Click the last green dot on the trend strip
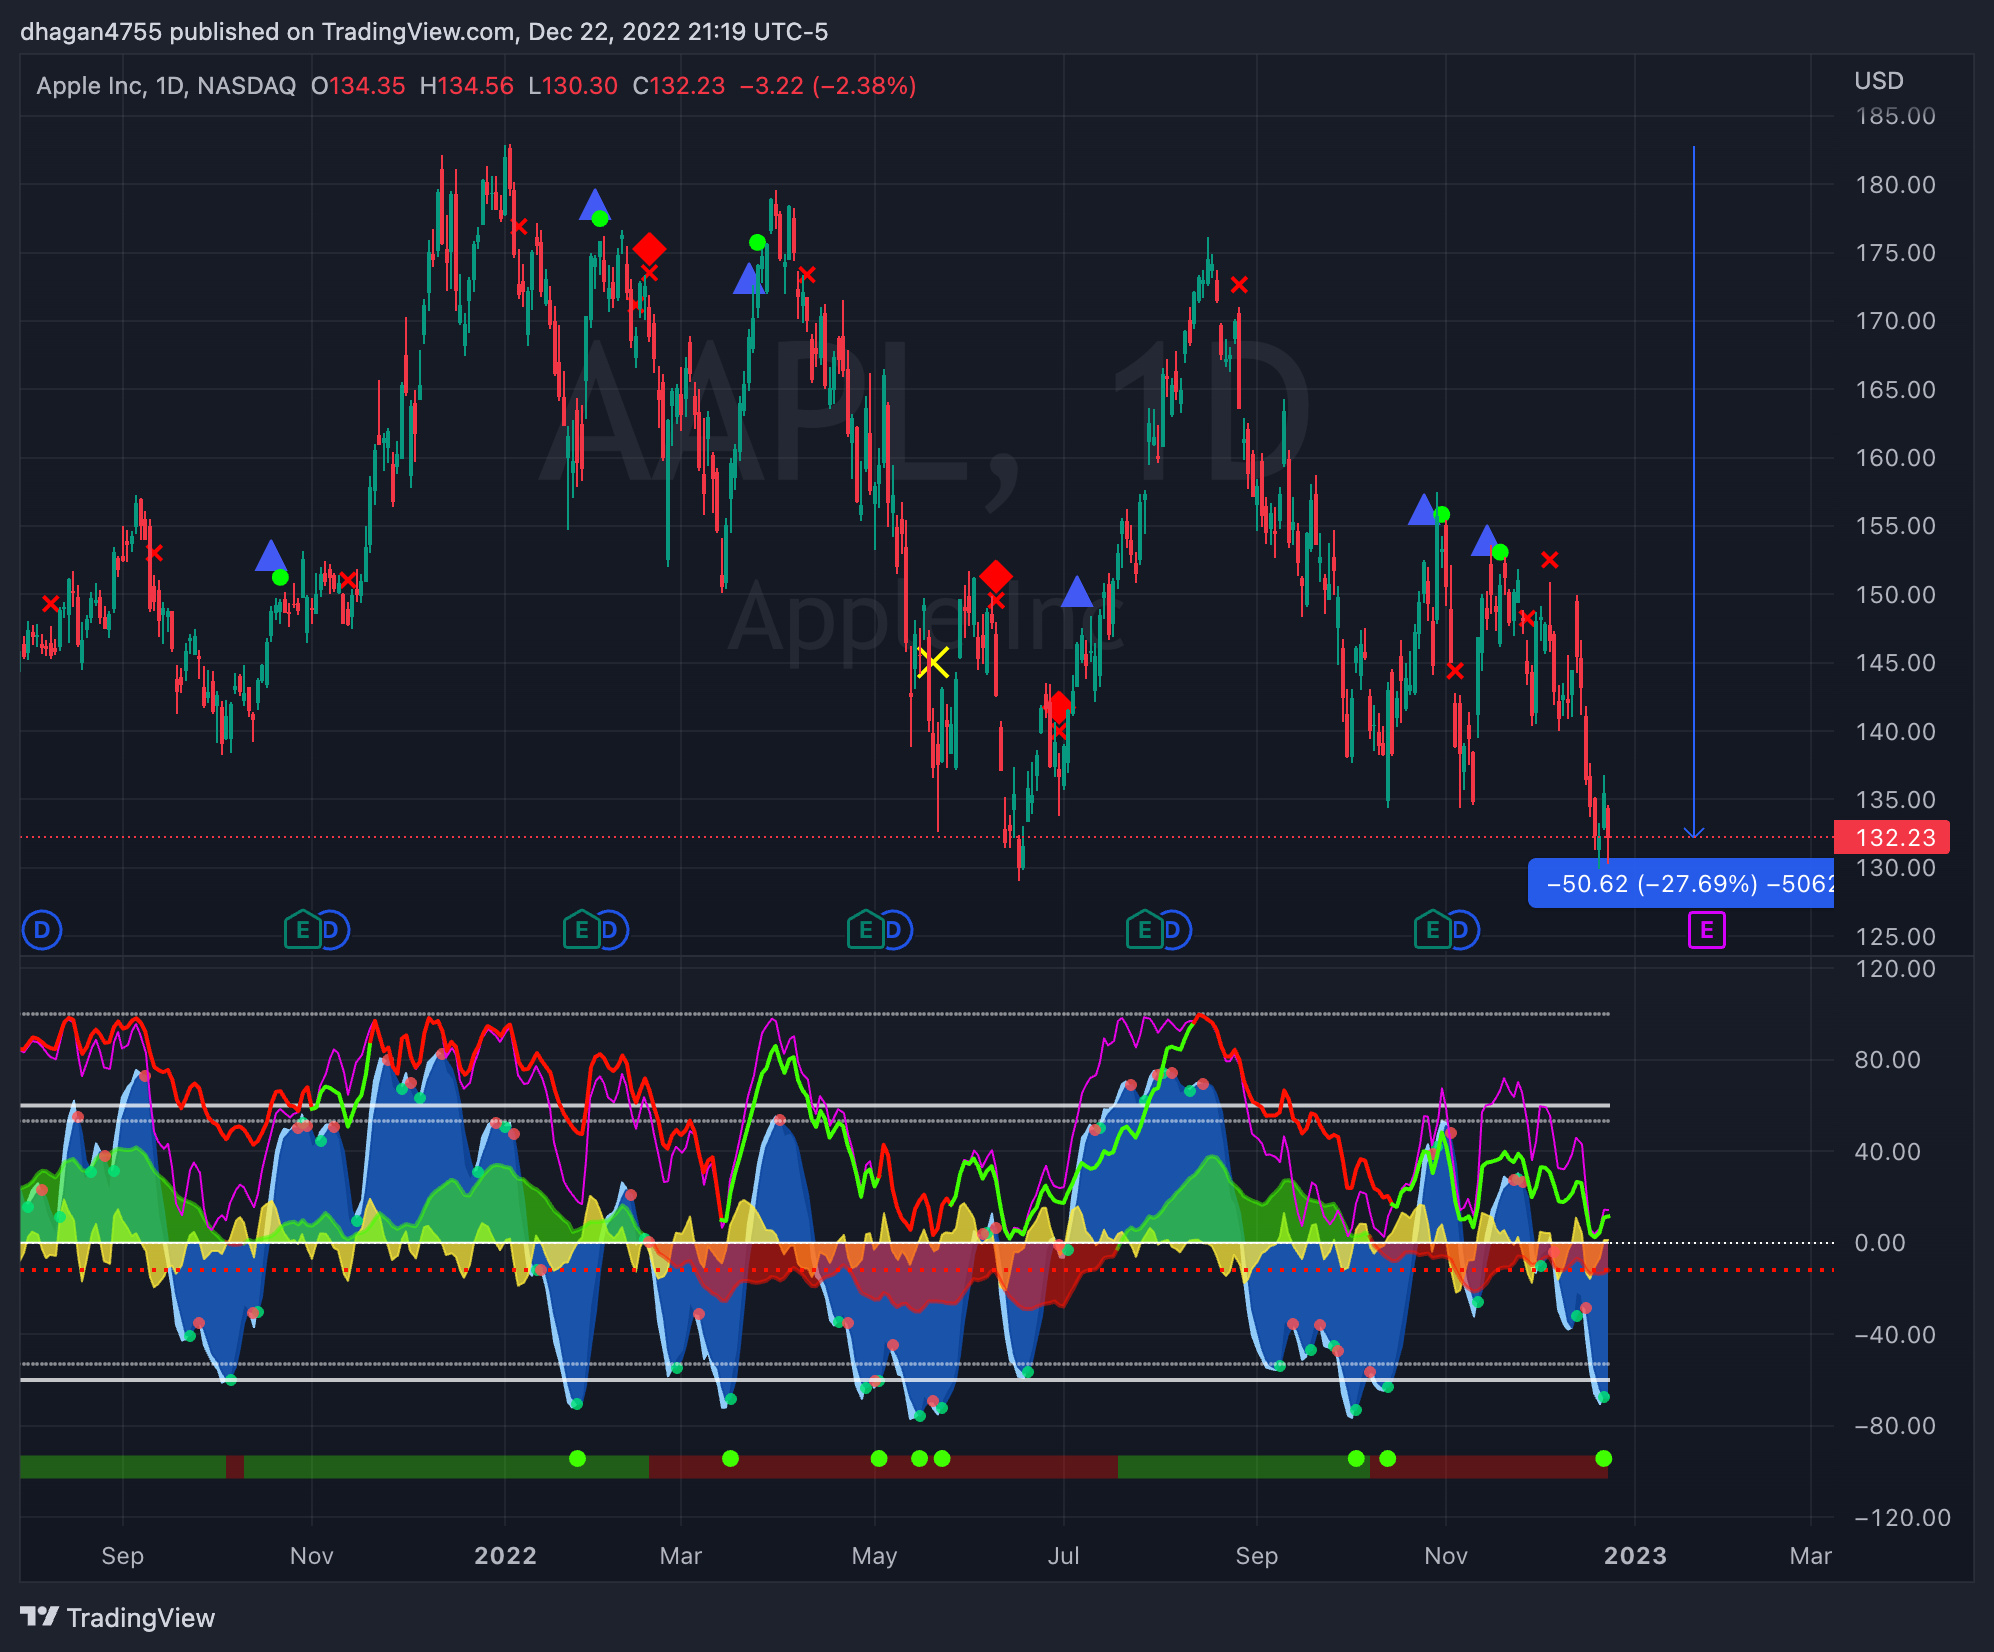The image size is (1994, 1652). (x=1604, y=1458)
